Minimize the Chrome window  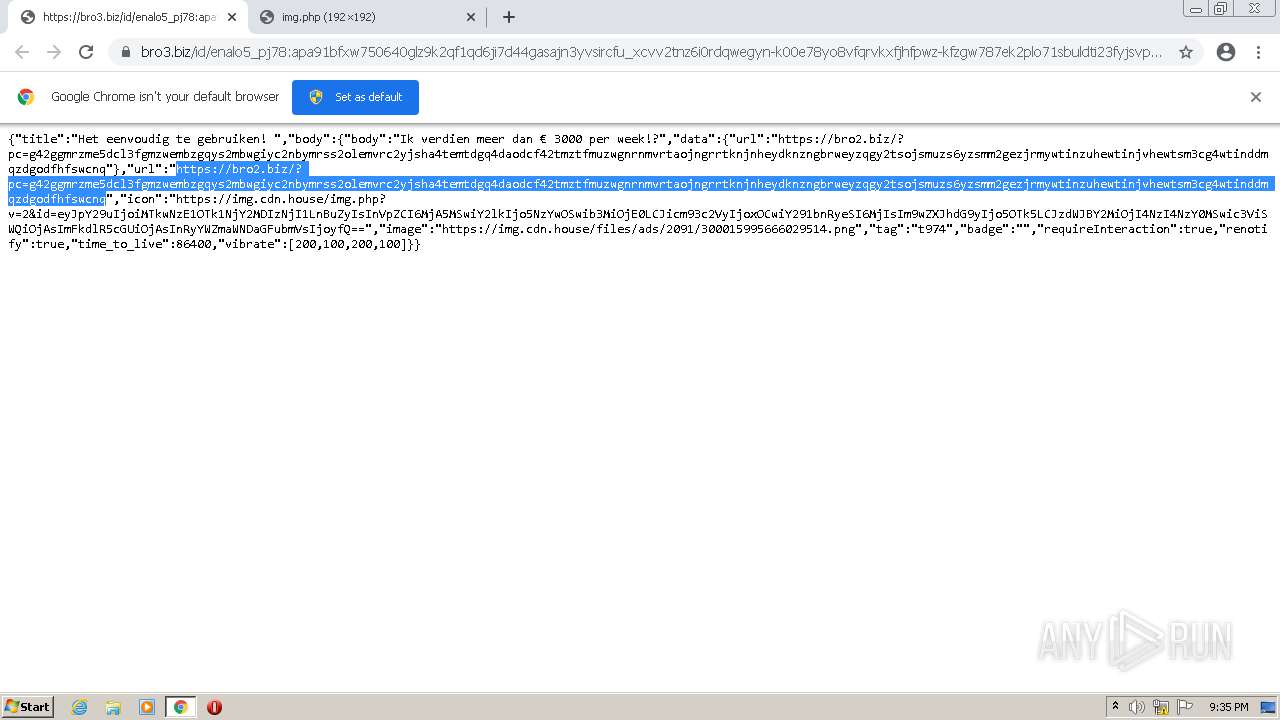pos(1196,8)
